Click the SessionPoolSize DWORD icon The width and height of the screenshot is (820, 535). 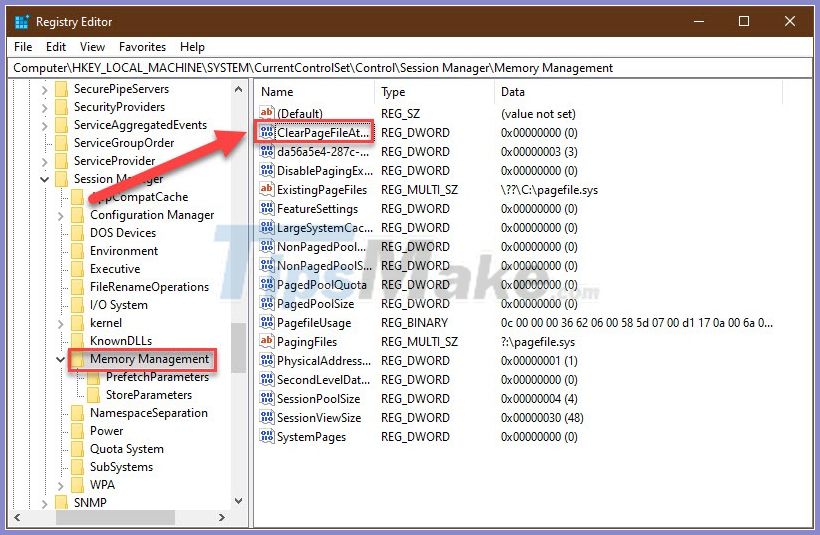click(x=267, y=398)
